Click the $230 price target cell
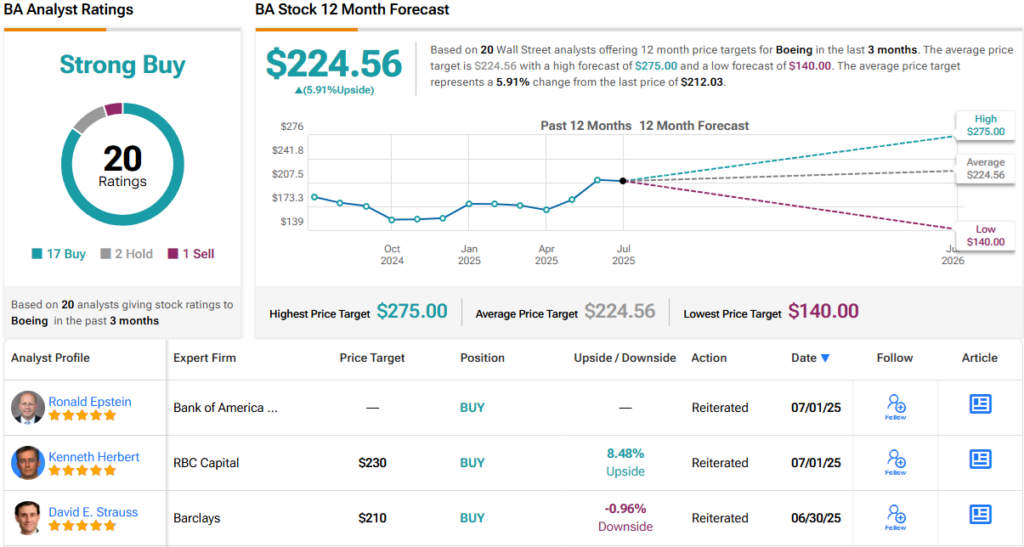 tap(372, 463)
